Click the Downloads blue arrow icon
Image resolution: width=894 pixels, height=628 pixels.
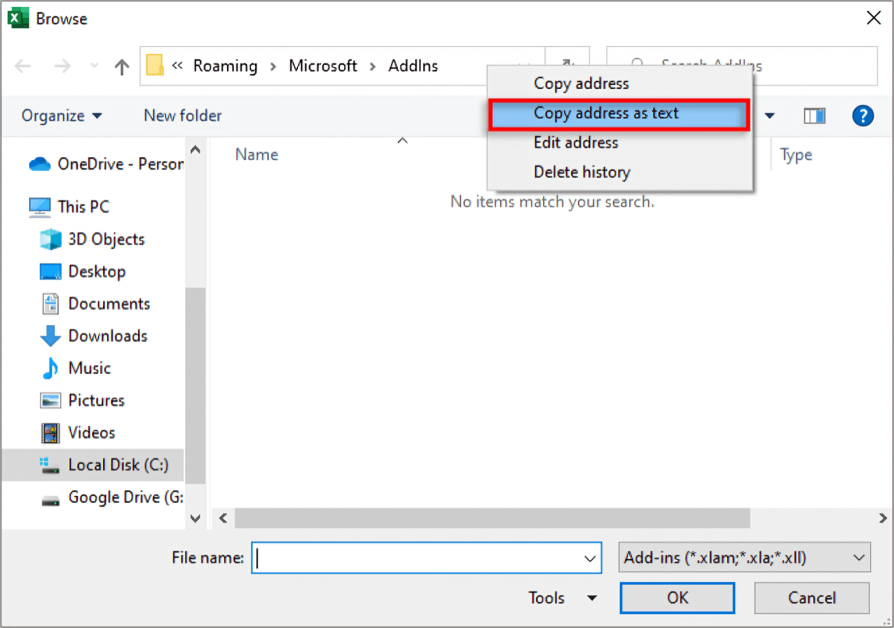[51, 336]
